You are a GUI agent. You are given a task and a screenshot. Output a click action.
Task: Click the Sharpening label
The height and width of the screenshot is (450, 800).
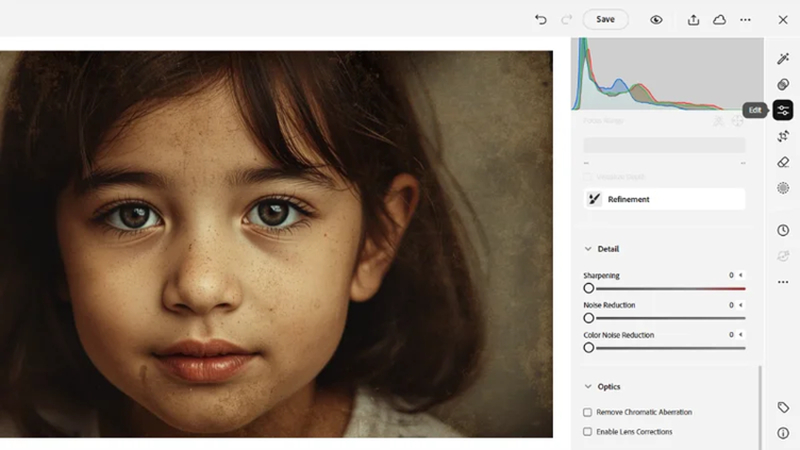point(602,276)
